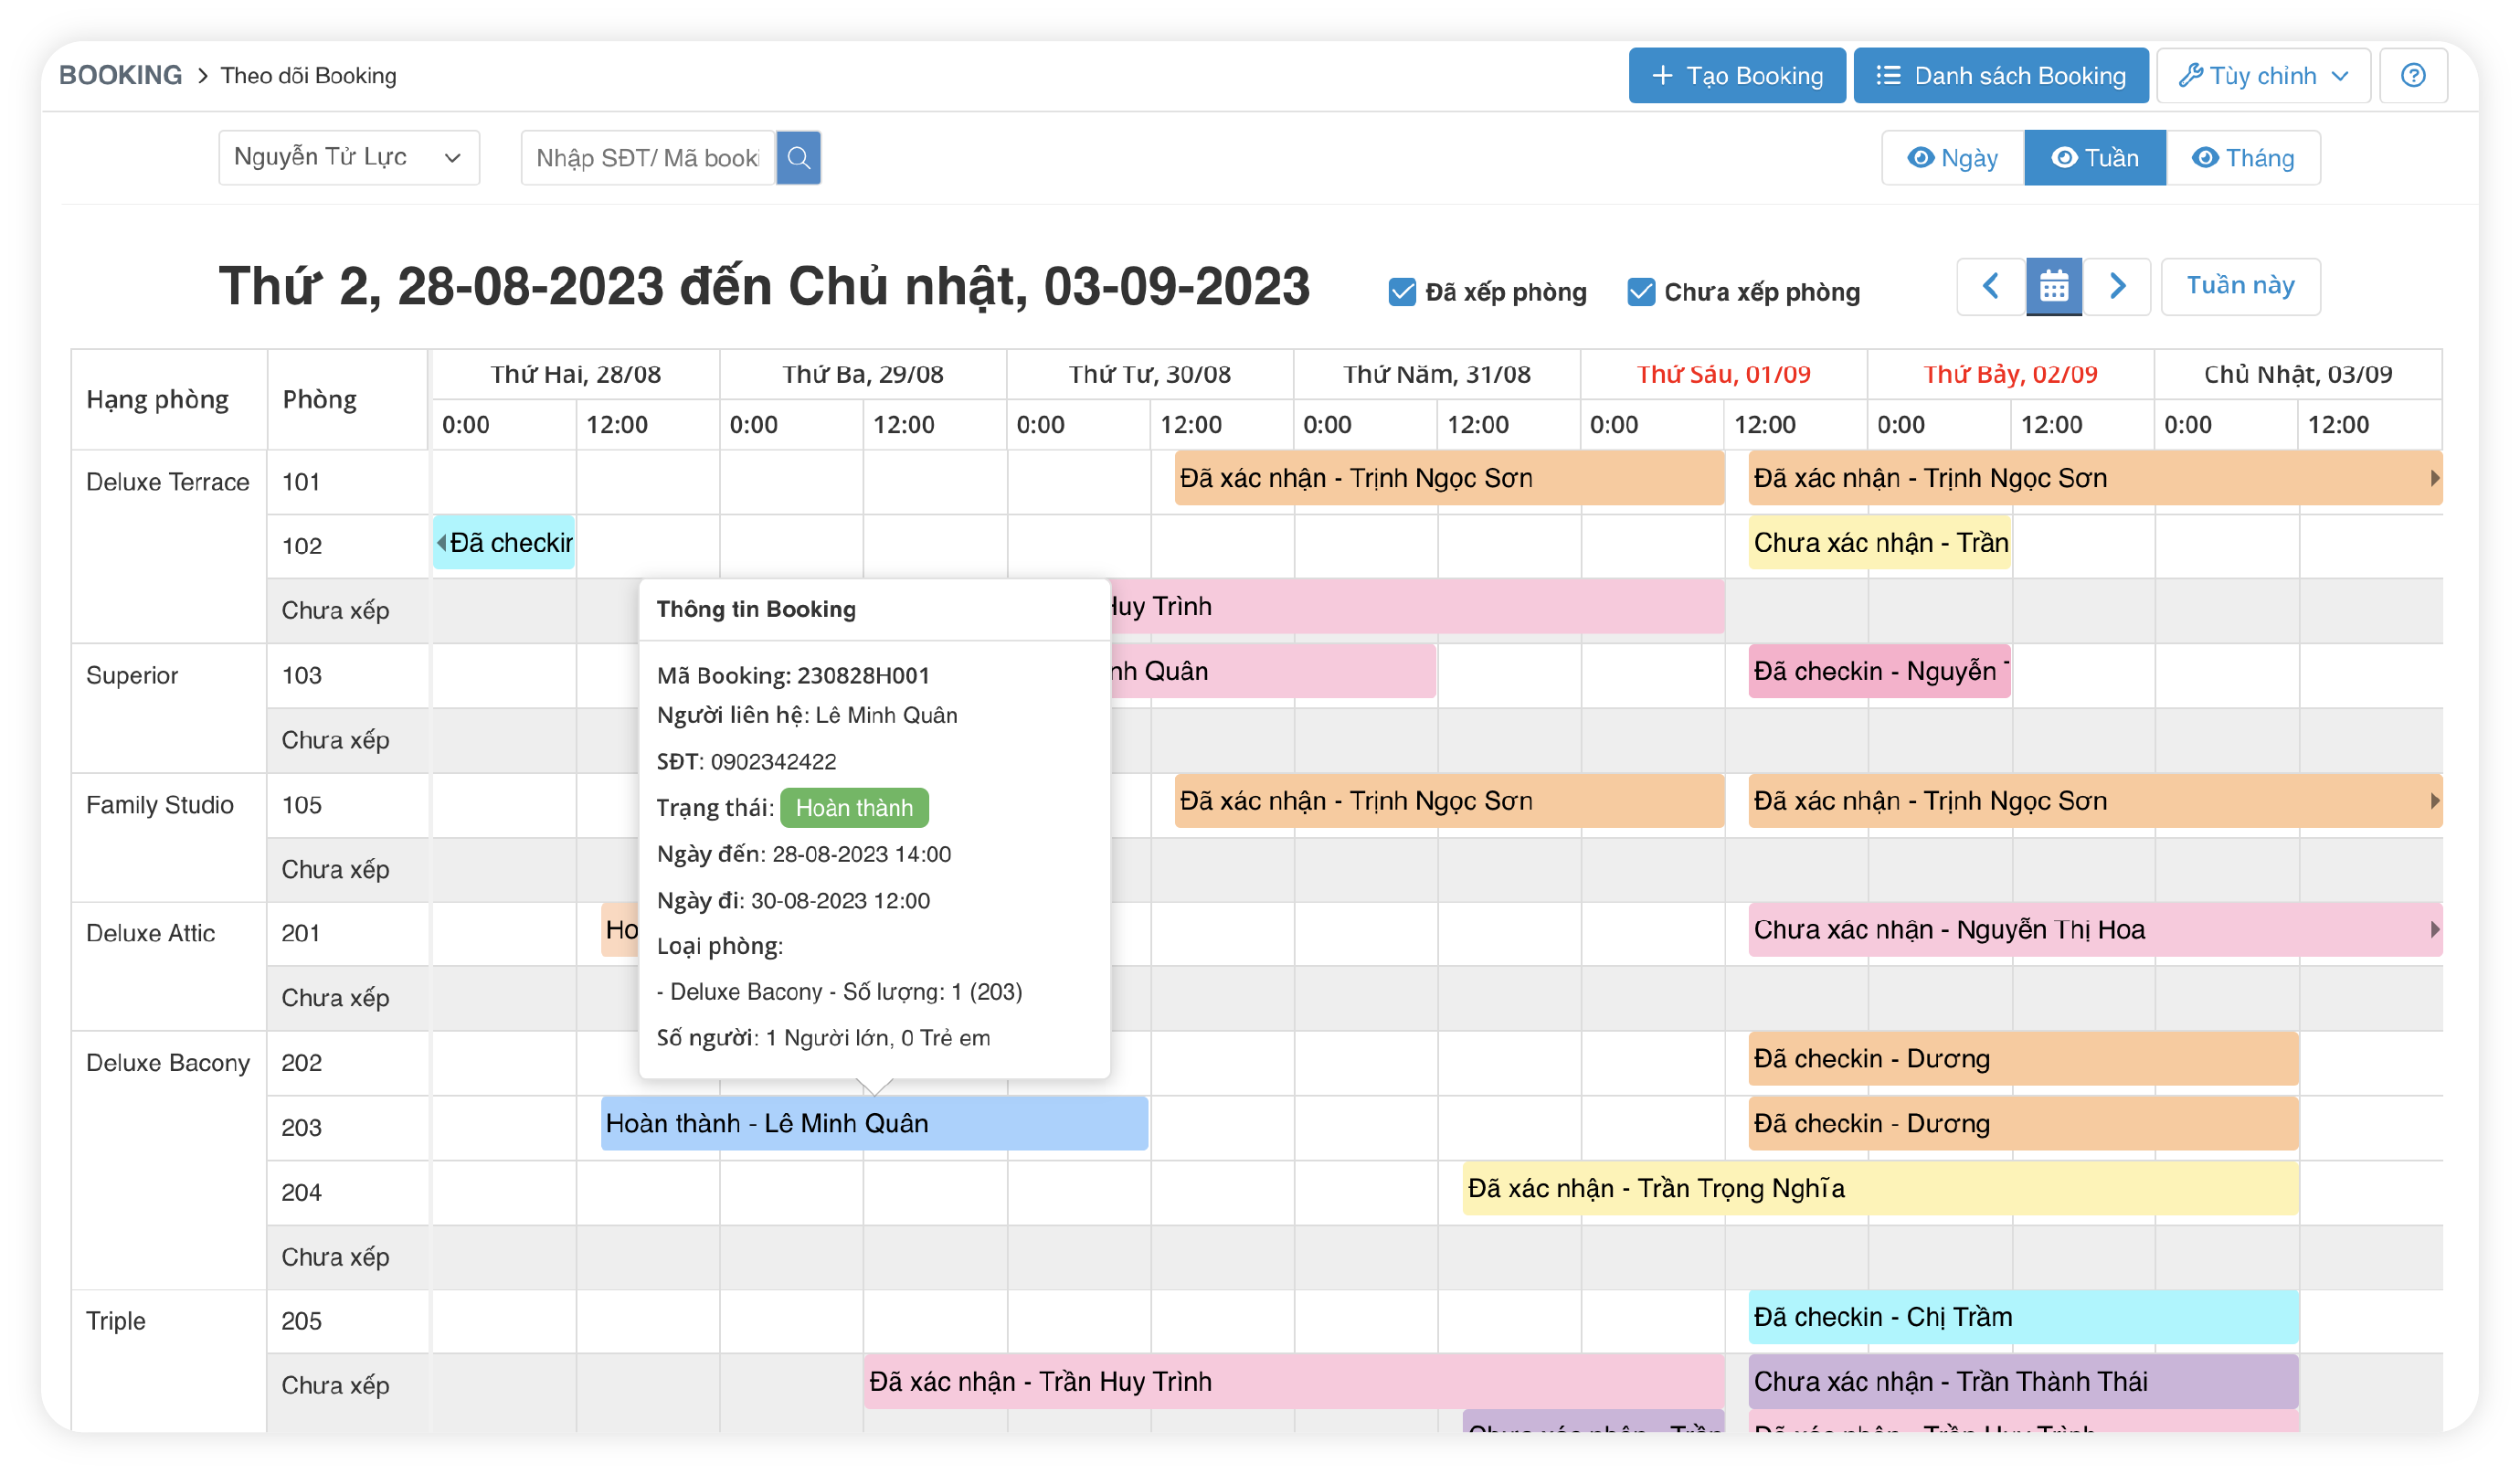The width and height of the screenshot is (2520, 1474).
Task: Click left continuation arrow on room 102 booking
Action: (441, 543)
